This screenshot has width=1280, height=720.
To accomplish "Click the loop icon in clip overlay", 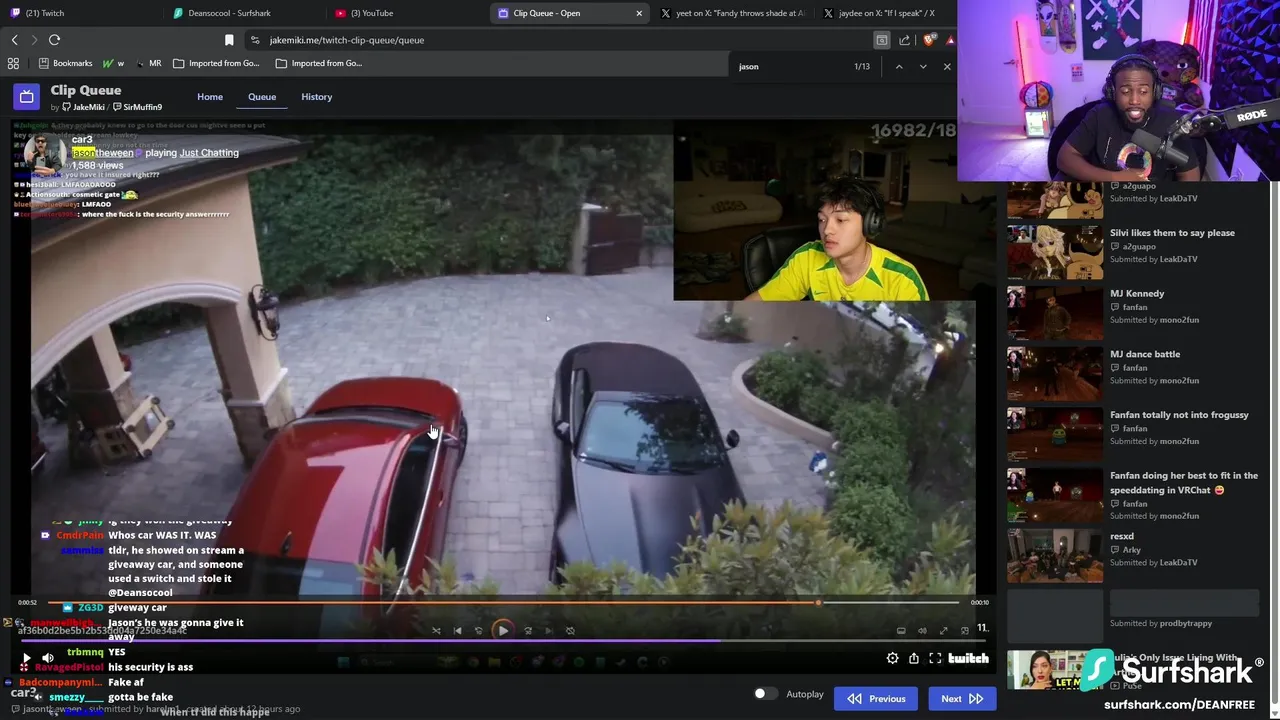I will point(570,631).
